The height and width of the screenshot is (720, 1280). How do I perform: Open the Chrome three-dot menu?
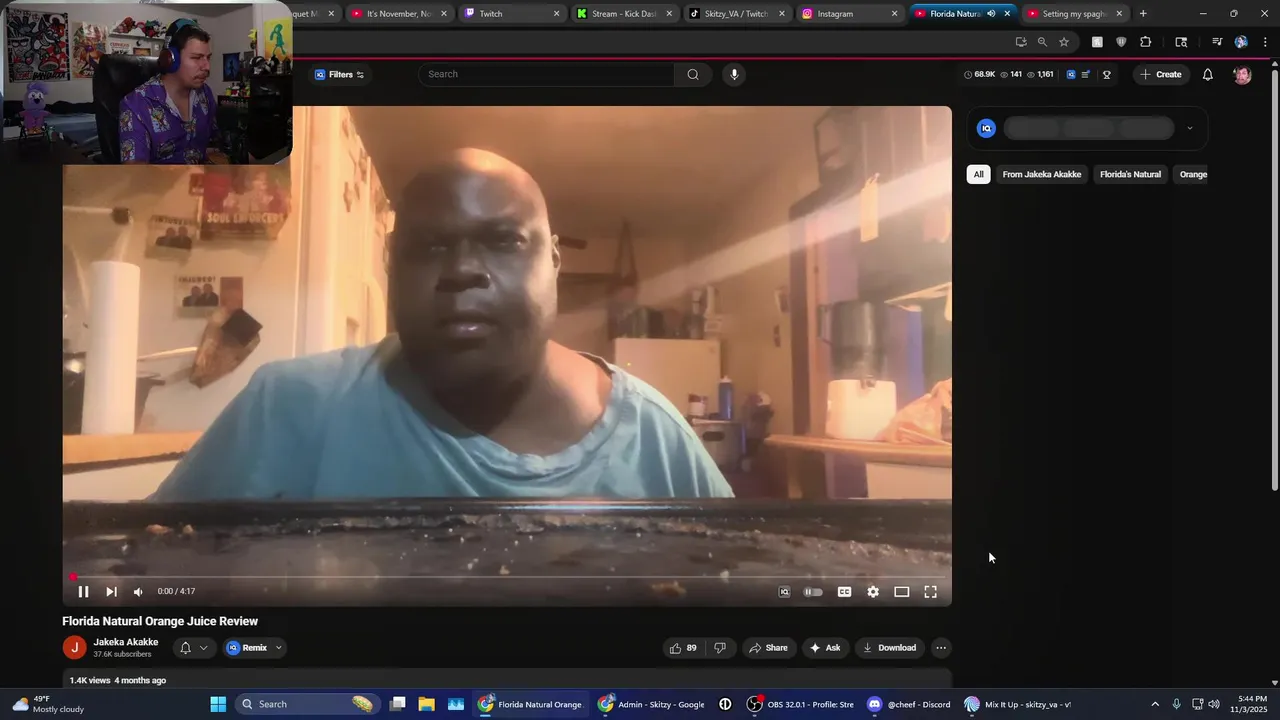(x=1265, y=42)
